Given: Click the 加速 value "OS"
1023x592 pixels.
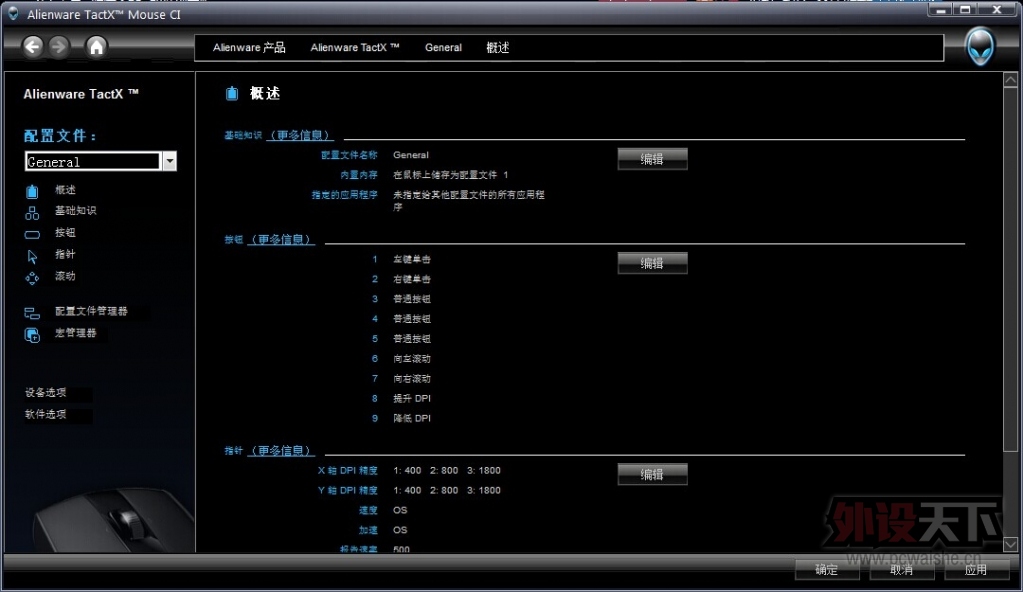Looking at the screenshot, I should tap(400, 530).
